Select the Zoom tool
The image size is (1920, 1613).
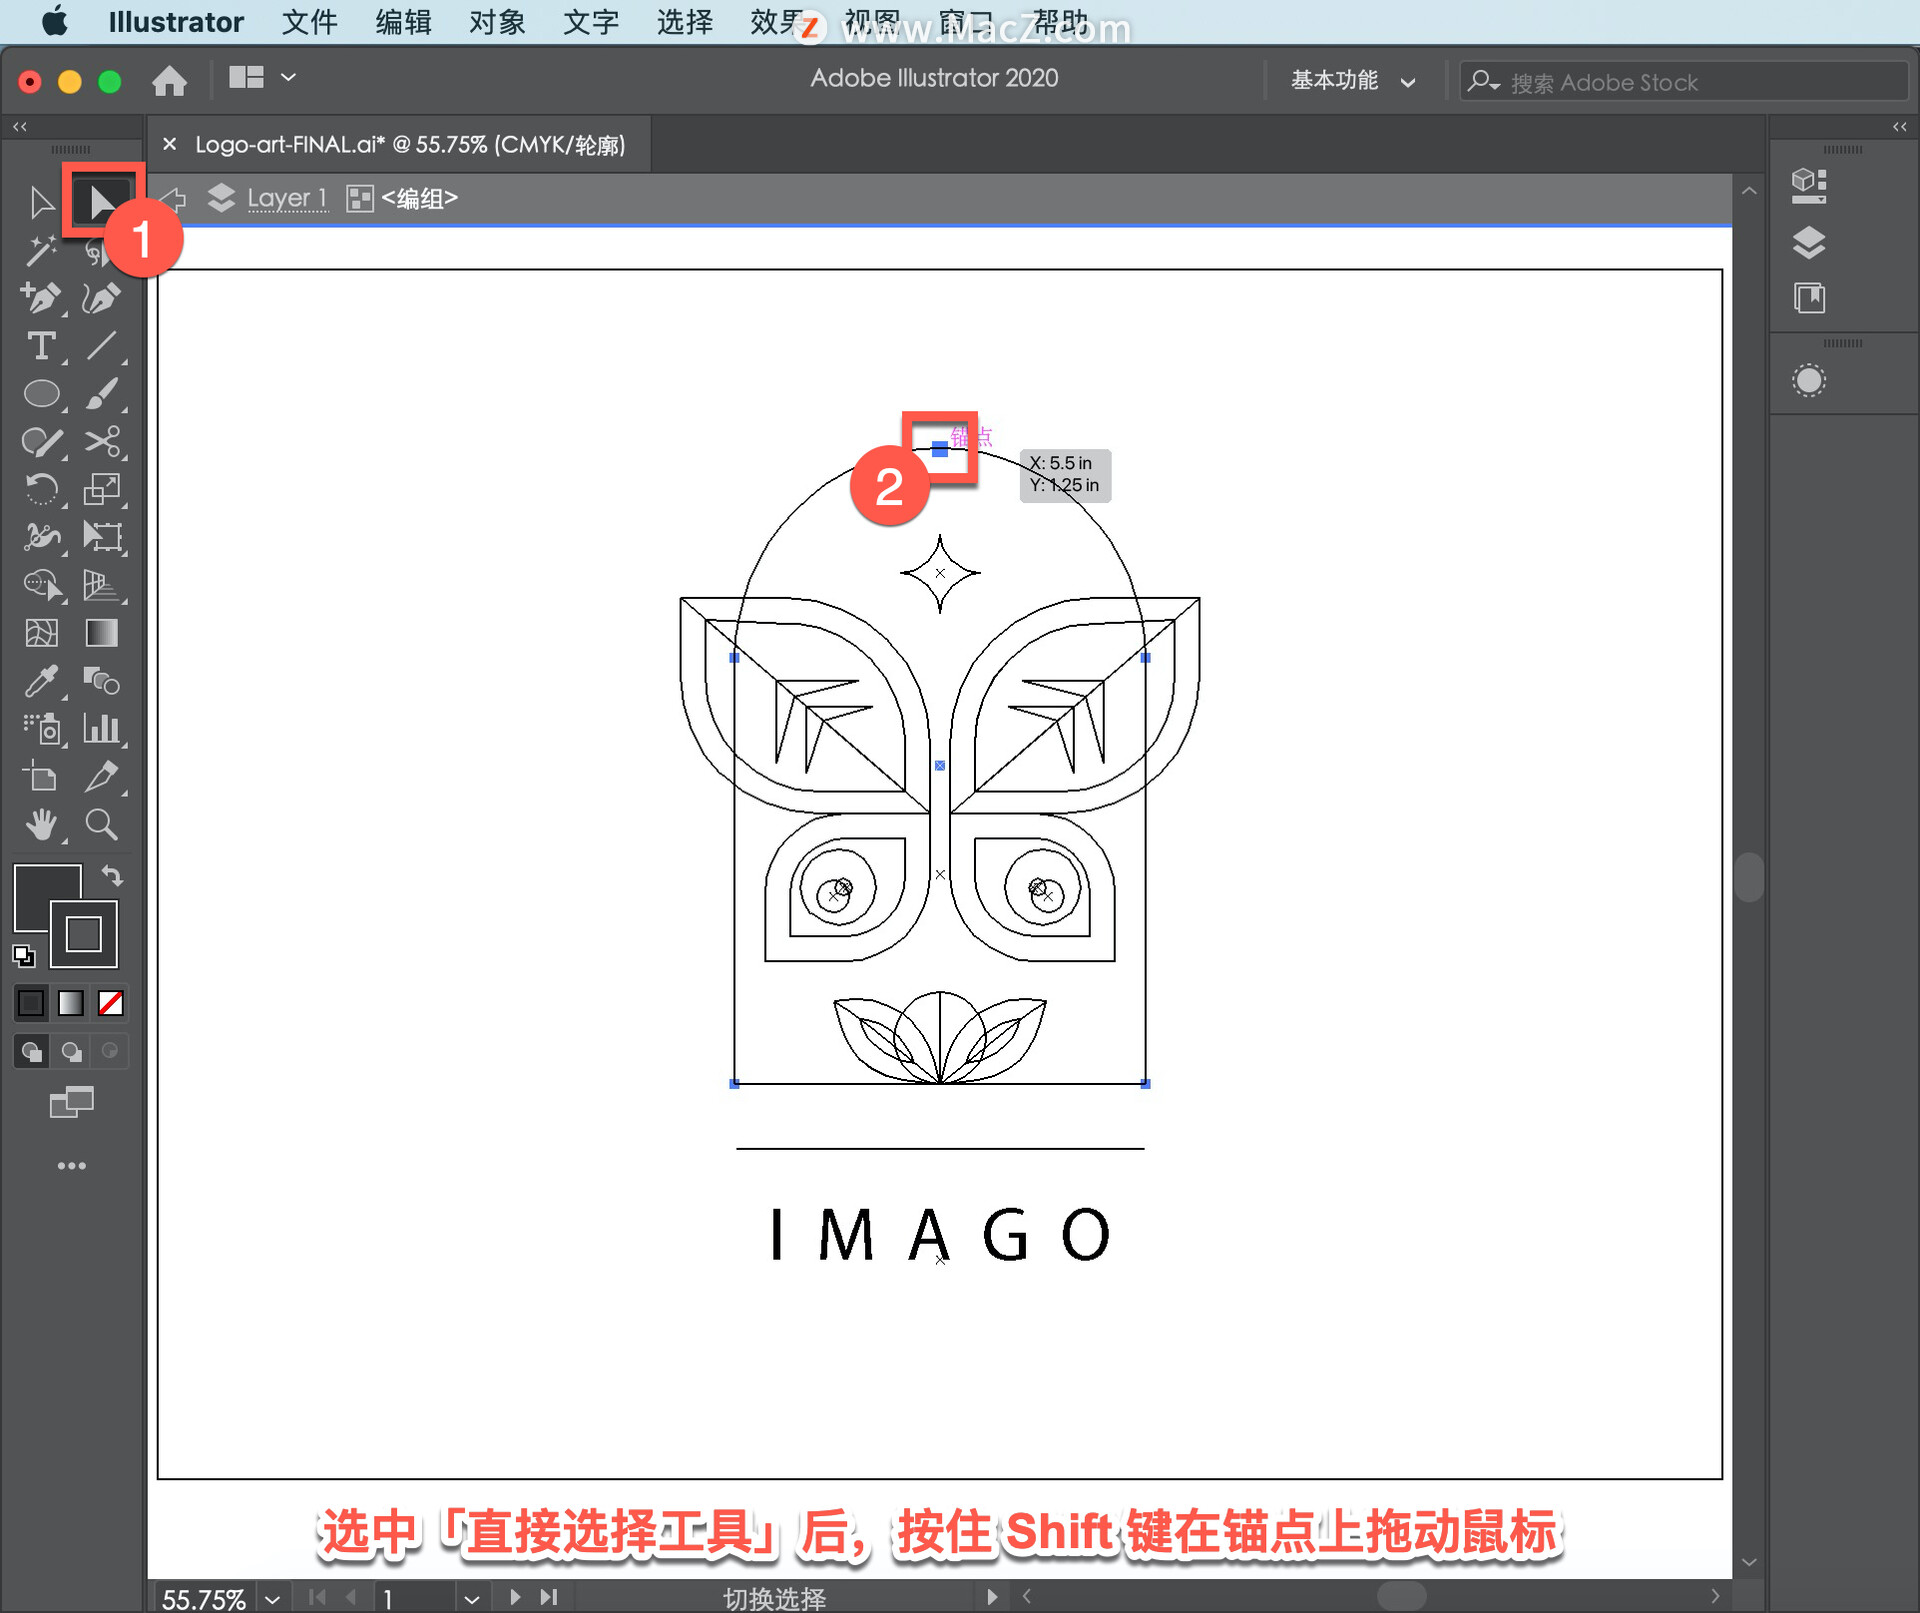(x=101, y=824)
